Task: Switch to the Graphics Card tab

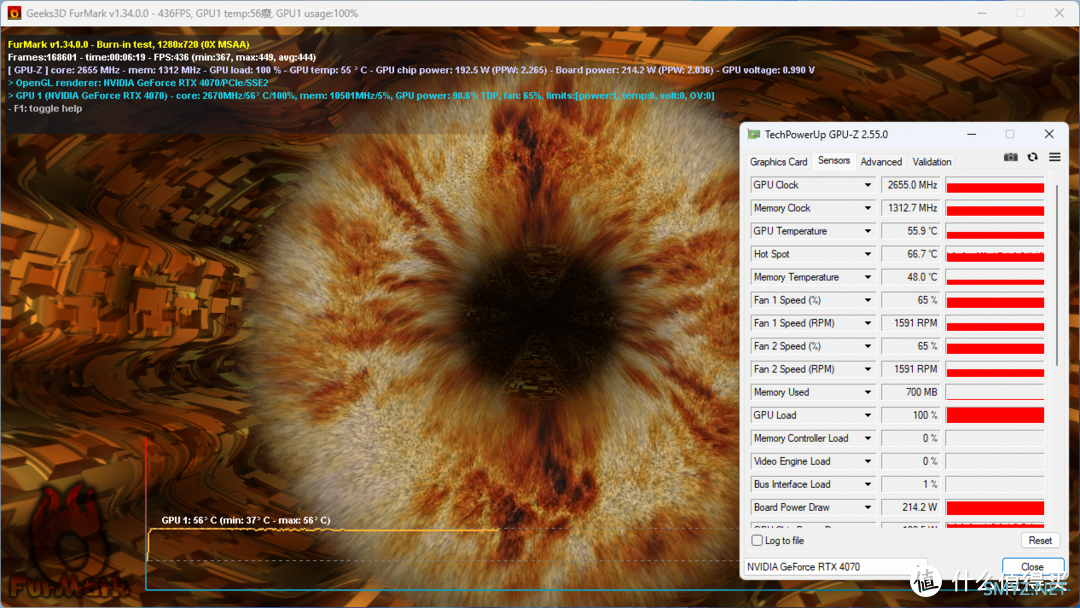Action: click(778, 162)
